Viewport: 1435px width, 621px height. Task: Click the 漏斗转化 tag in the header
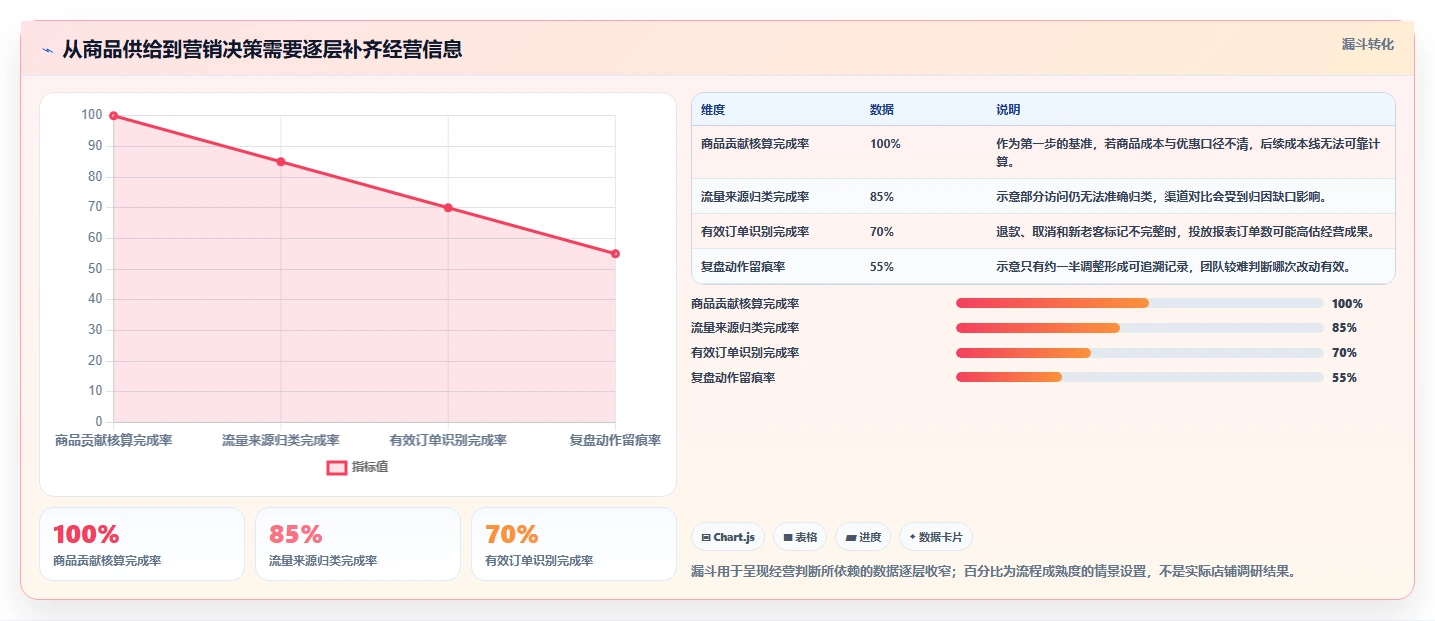(1367, 44)
